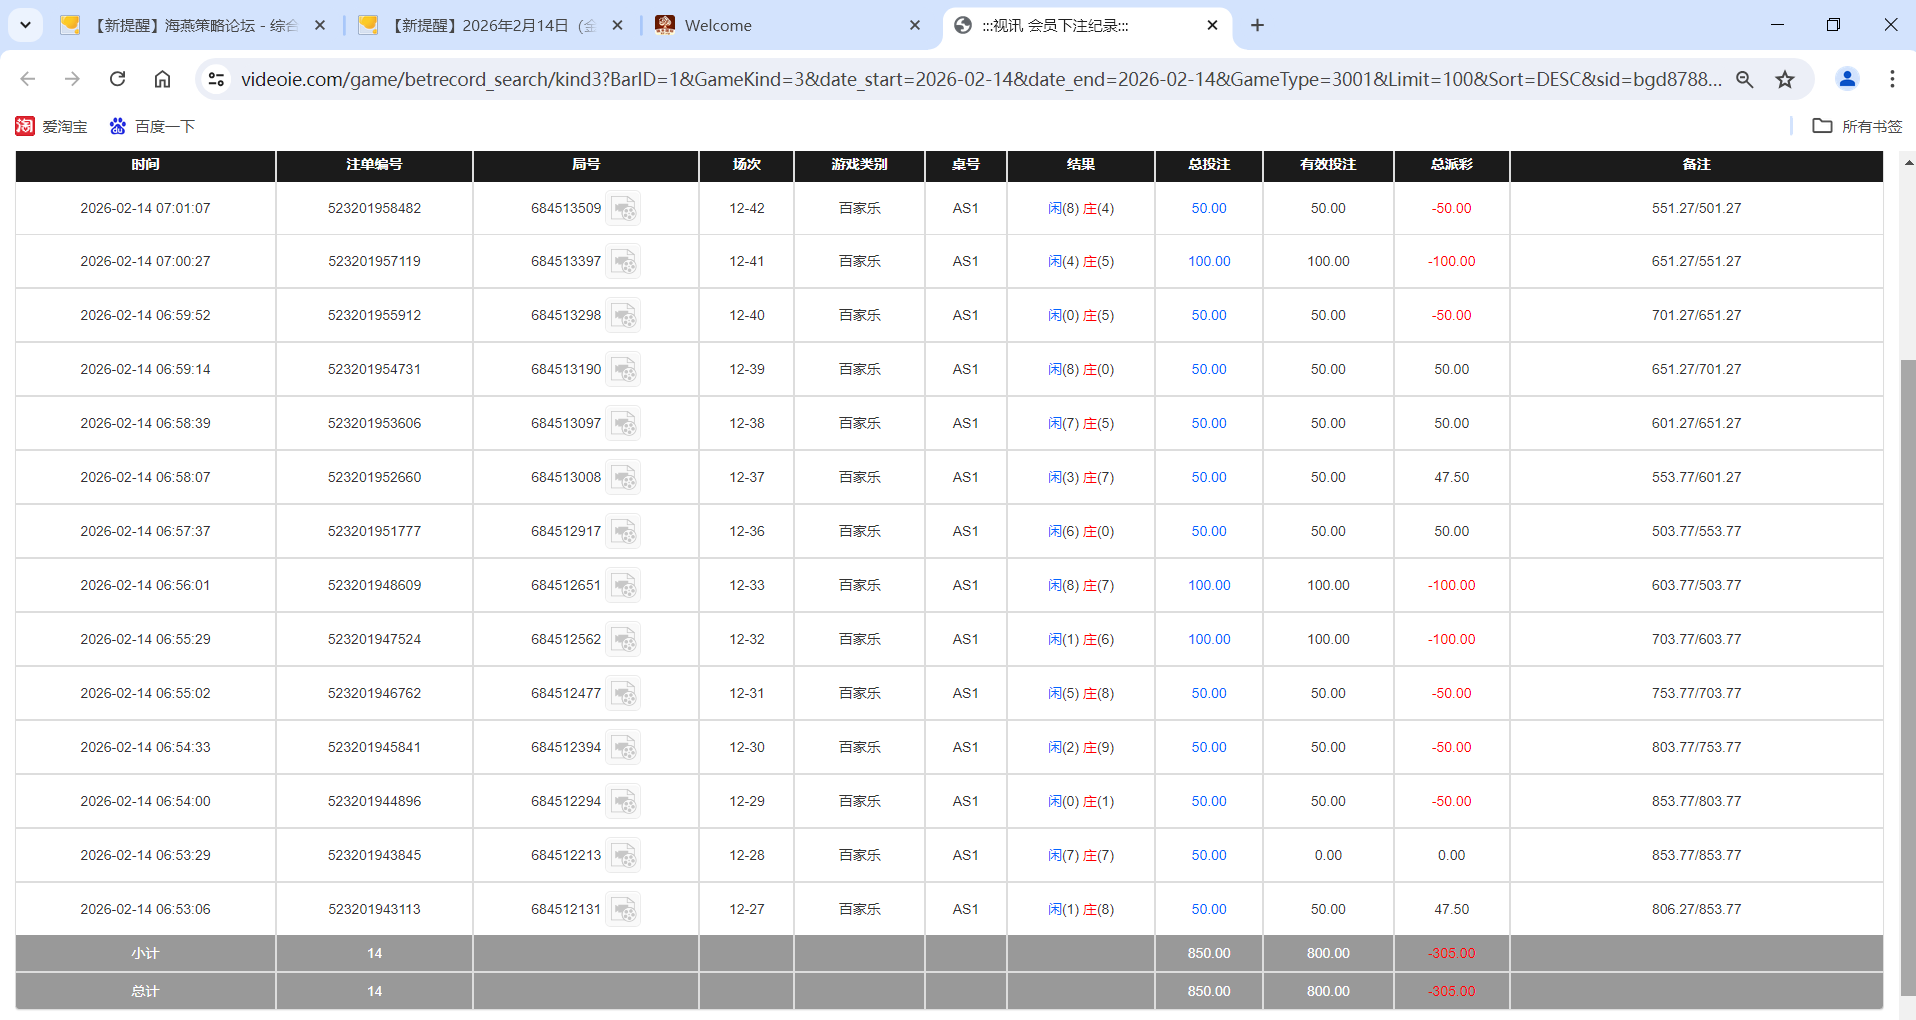
Task: Click the back navigation arrow
Action: (x=27, y=79)
